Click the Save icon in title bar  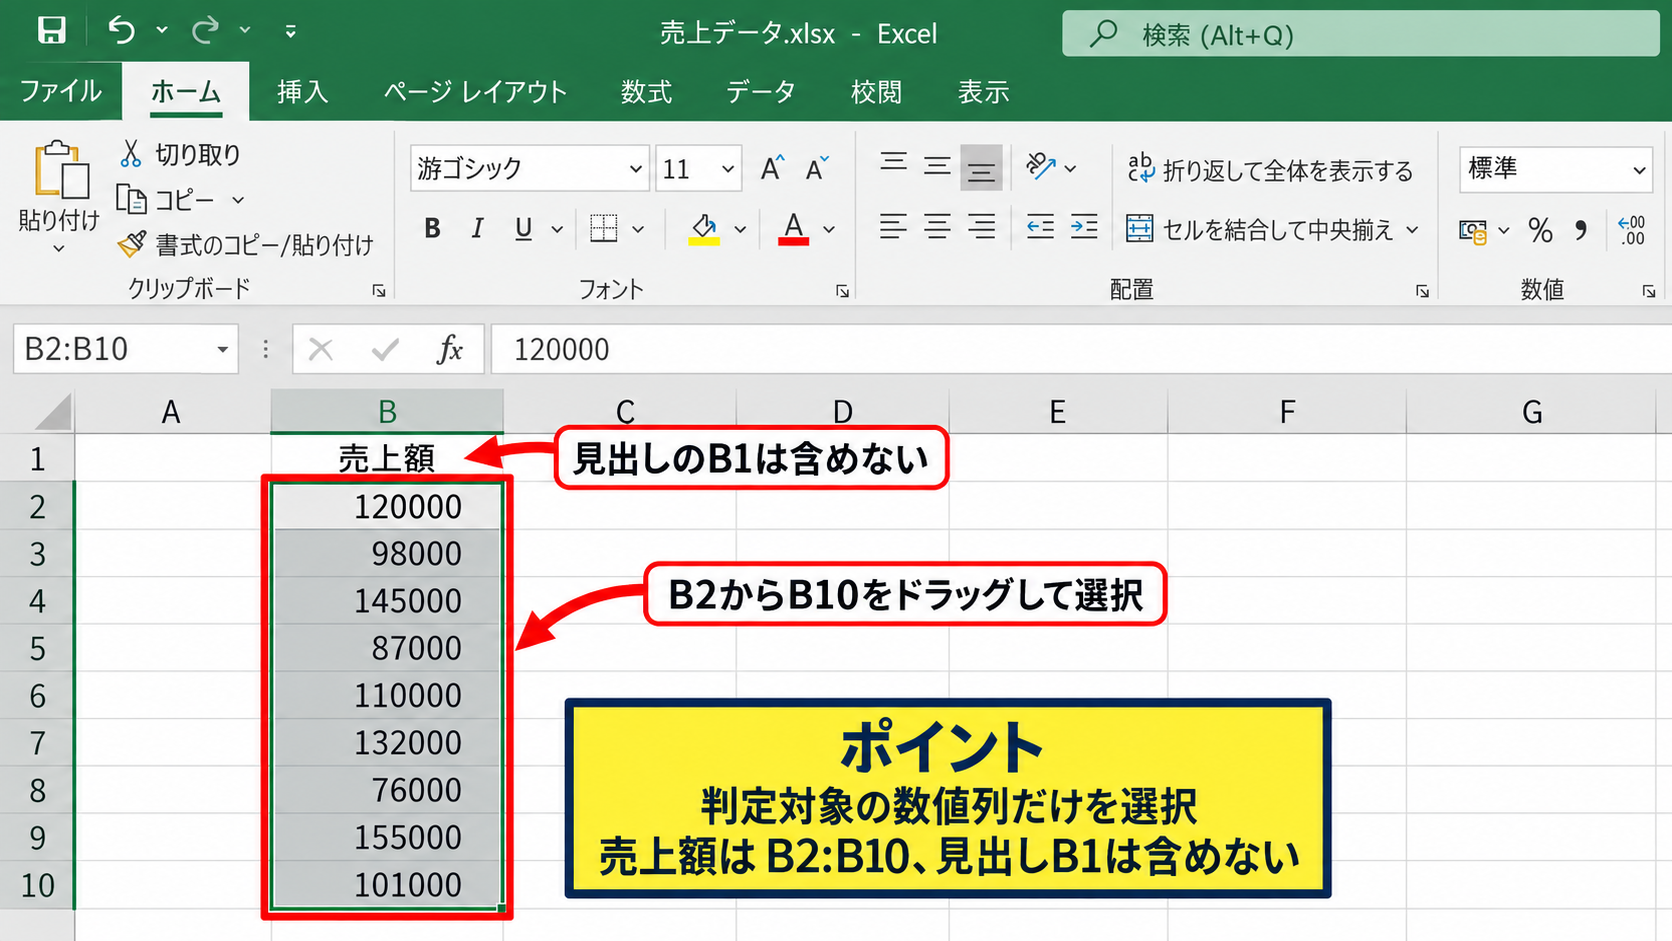tap(51, 31)
